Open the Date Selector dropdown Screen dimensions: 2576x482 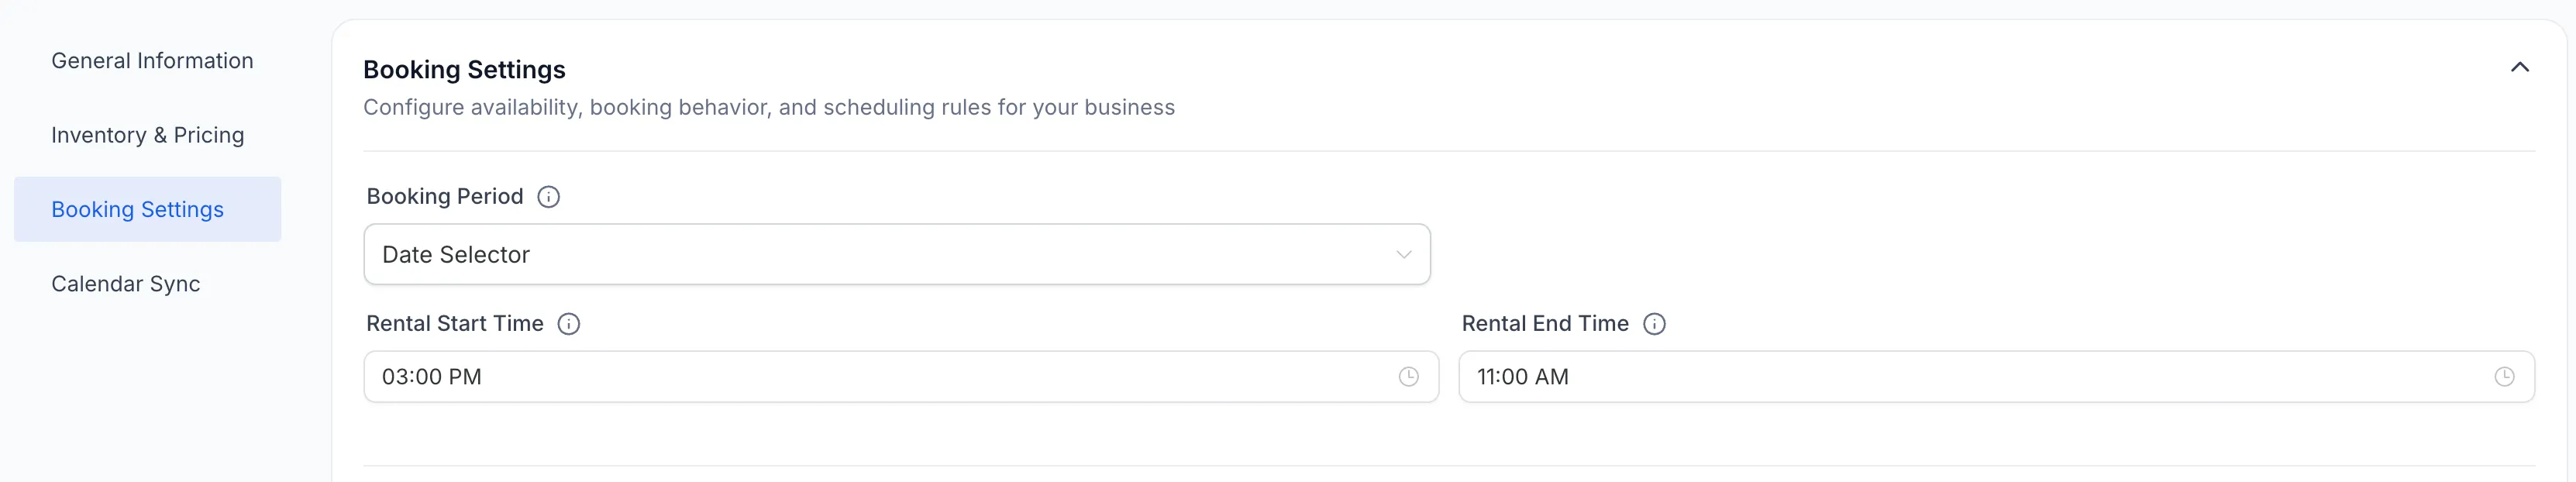coord(897,254)
